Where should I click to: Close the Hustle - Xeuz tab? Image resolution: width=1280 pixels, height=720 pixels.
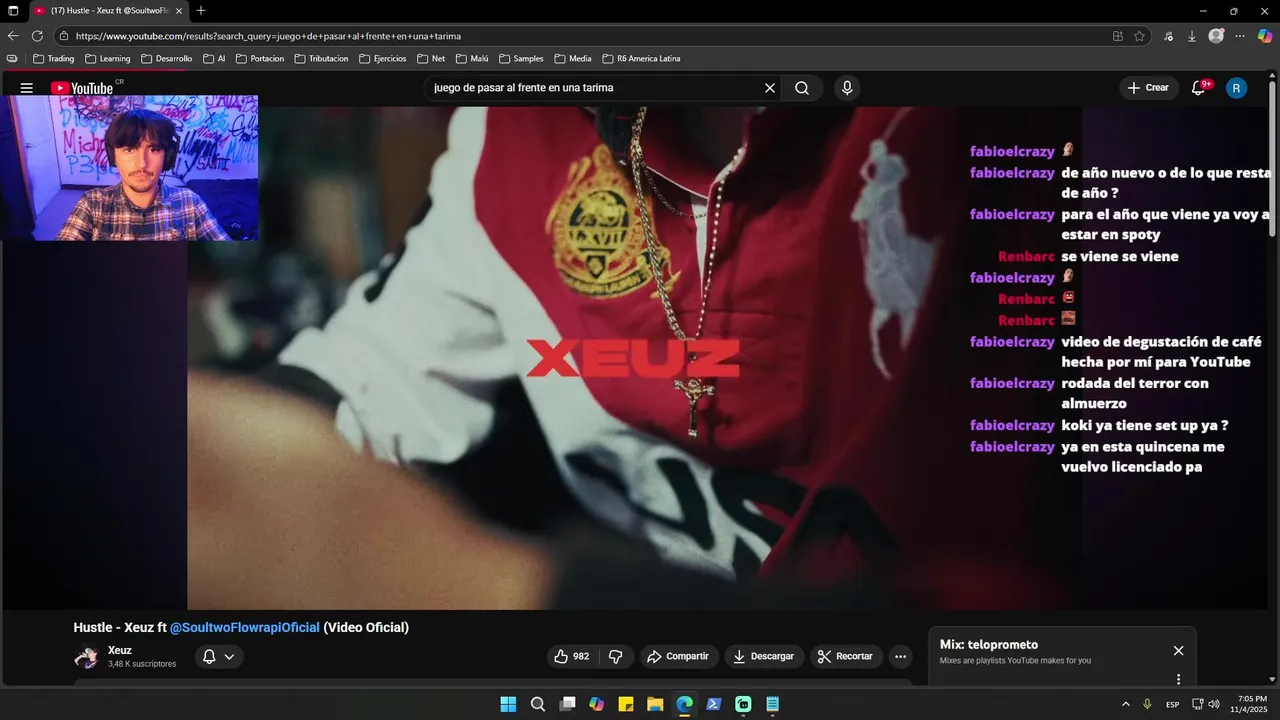179,11
